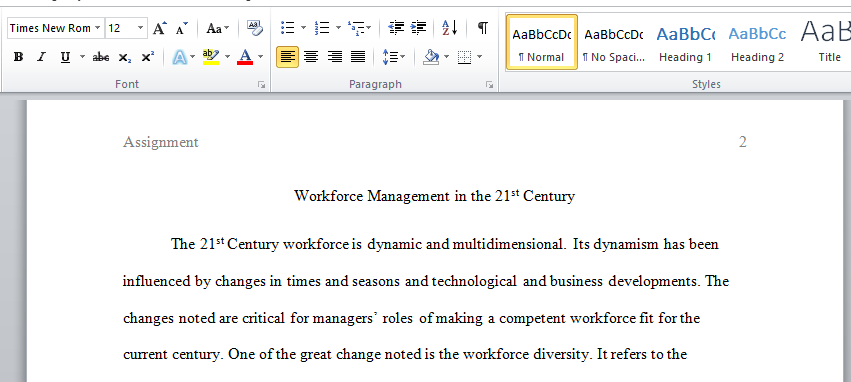Apply red font color
The image size is (851, 382).
(x=245, y=57)
